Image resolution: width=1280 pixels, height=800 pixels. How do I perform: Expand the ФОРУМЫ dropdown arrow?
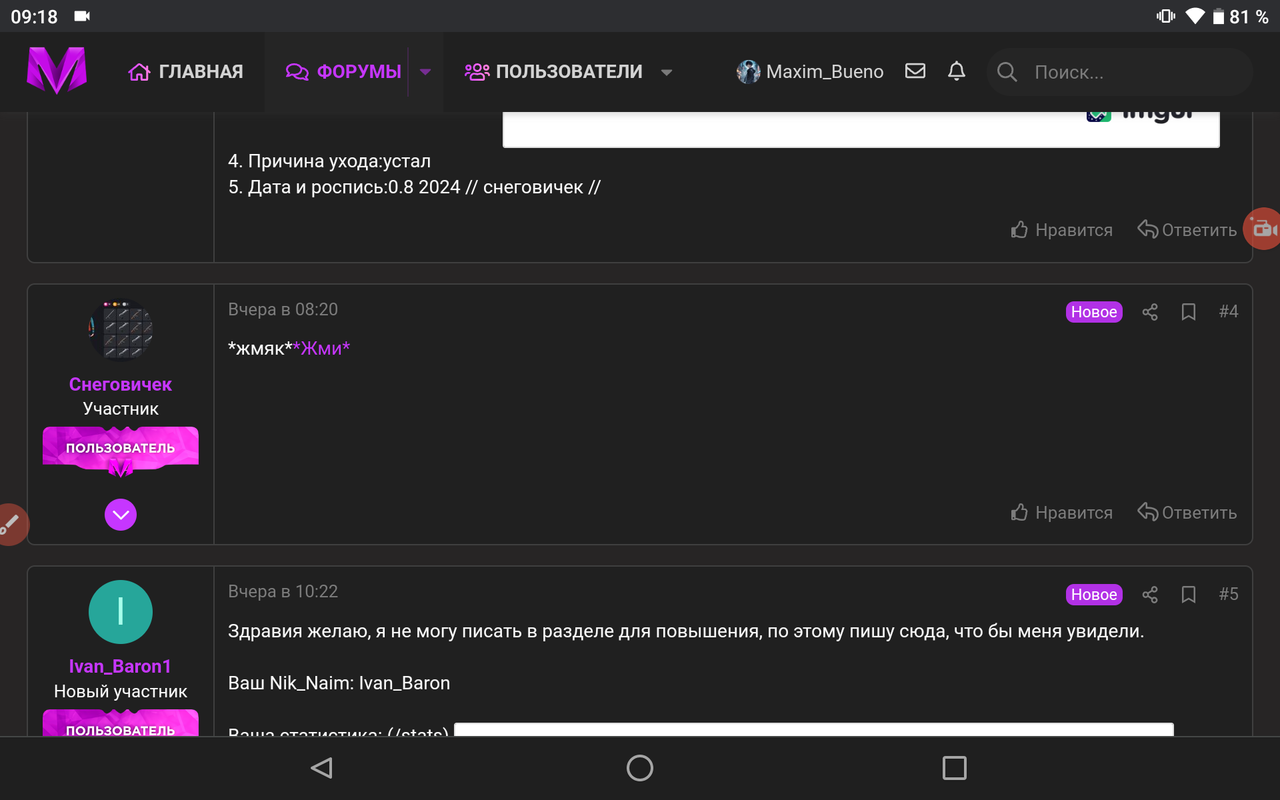[425, 71]
